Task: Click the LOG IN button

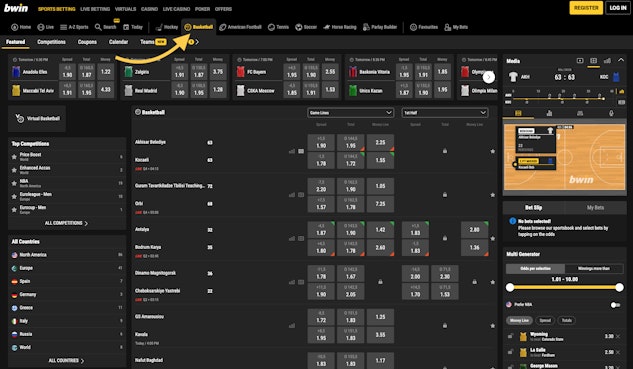Action: [618, 8]
